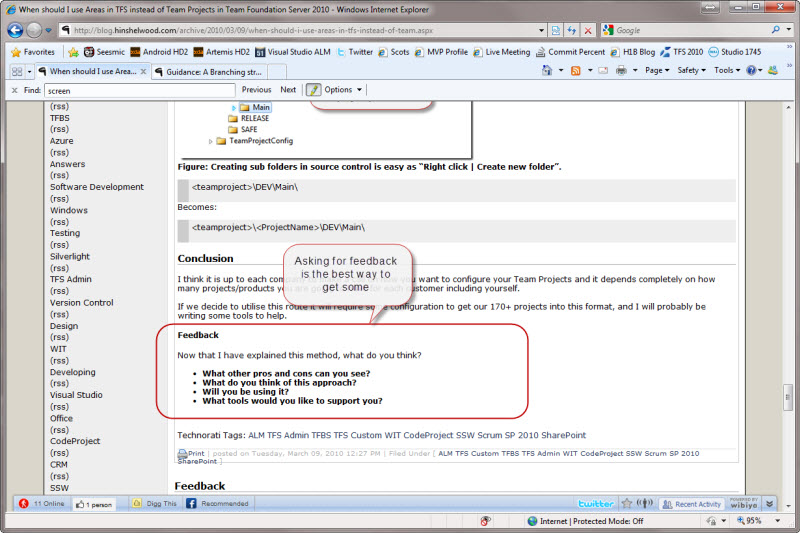Image resolution: width=800 pixels, height=533 pixels.
Task: Open the zoom level 95% dropdown
Action: pyautogui.click(x=776, y=521)
